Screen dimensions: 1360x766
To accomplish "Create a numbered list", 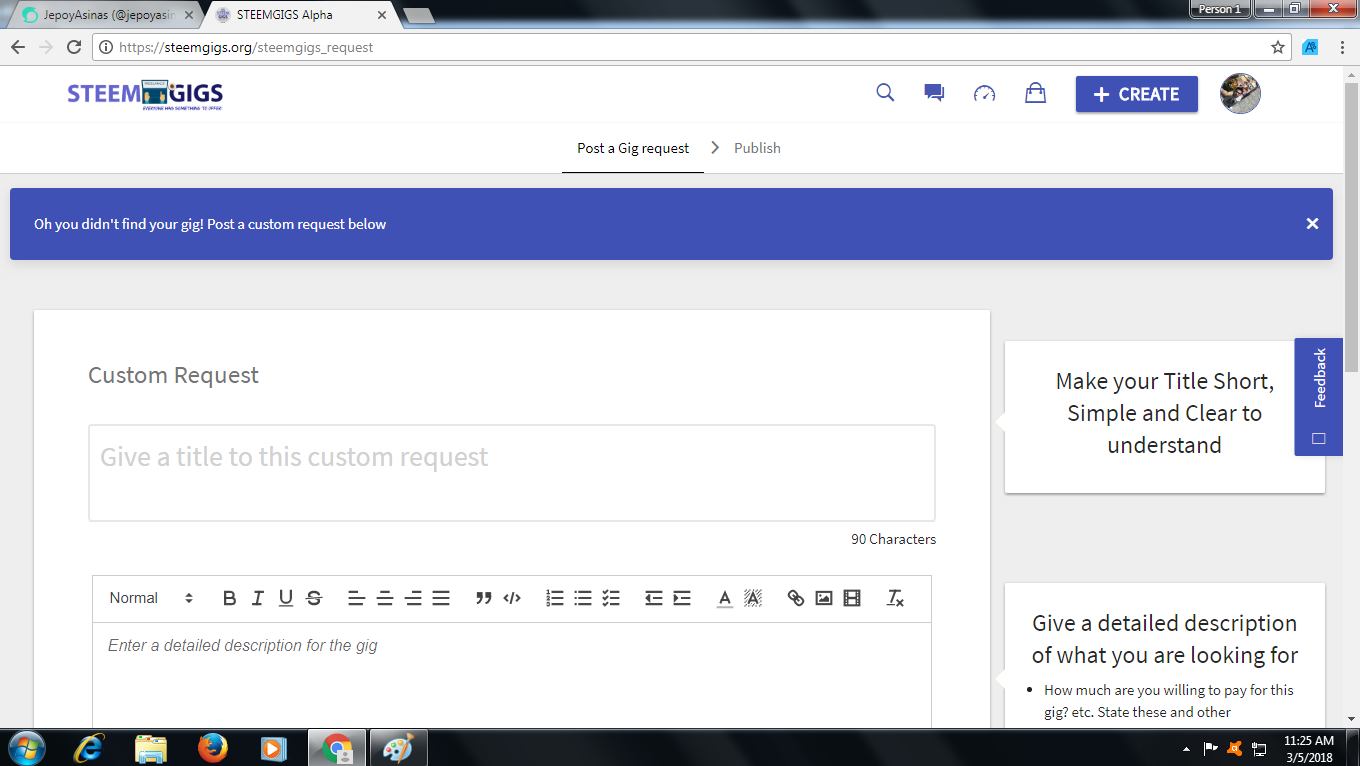I will pos(555,598).
